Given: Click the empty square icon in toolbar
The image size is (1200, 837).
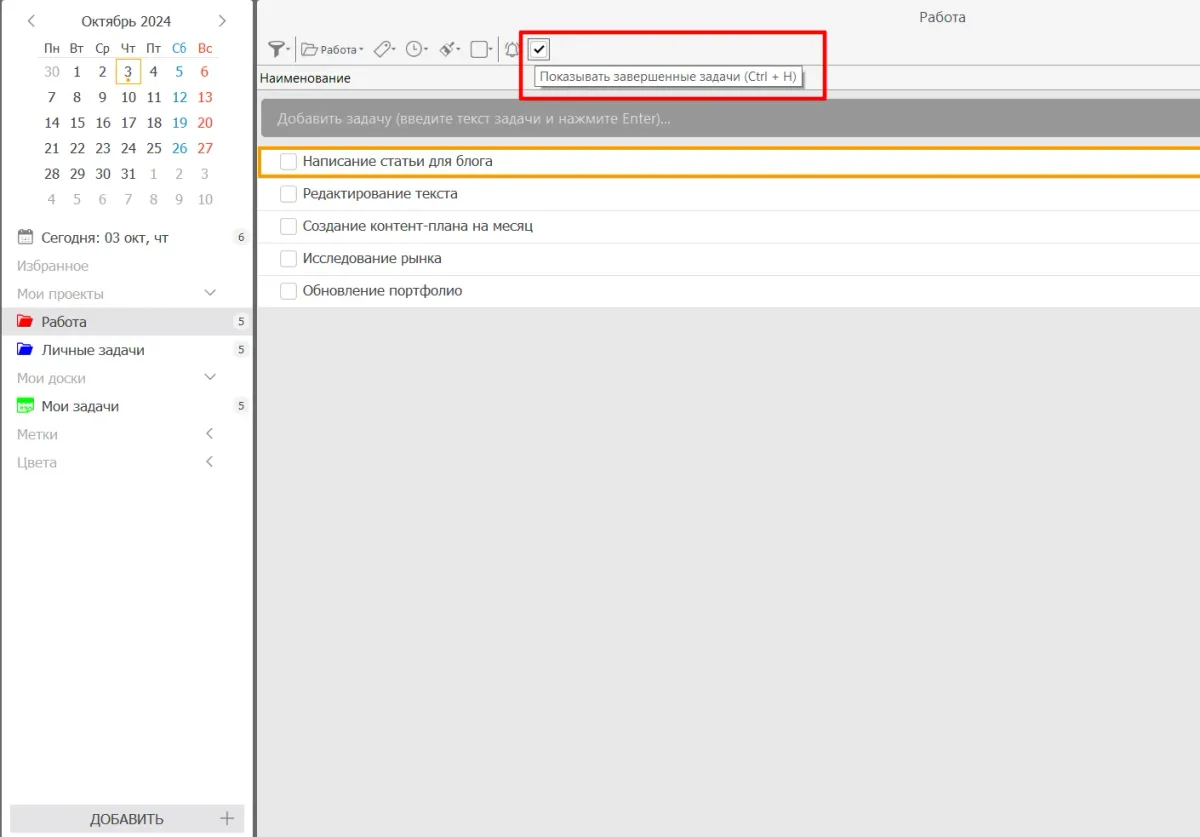Looking at the screenshot, I should click(479, 49).
